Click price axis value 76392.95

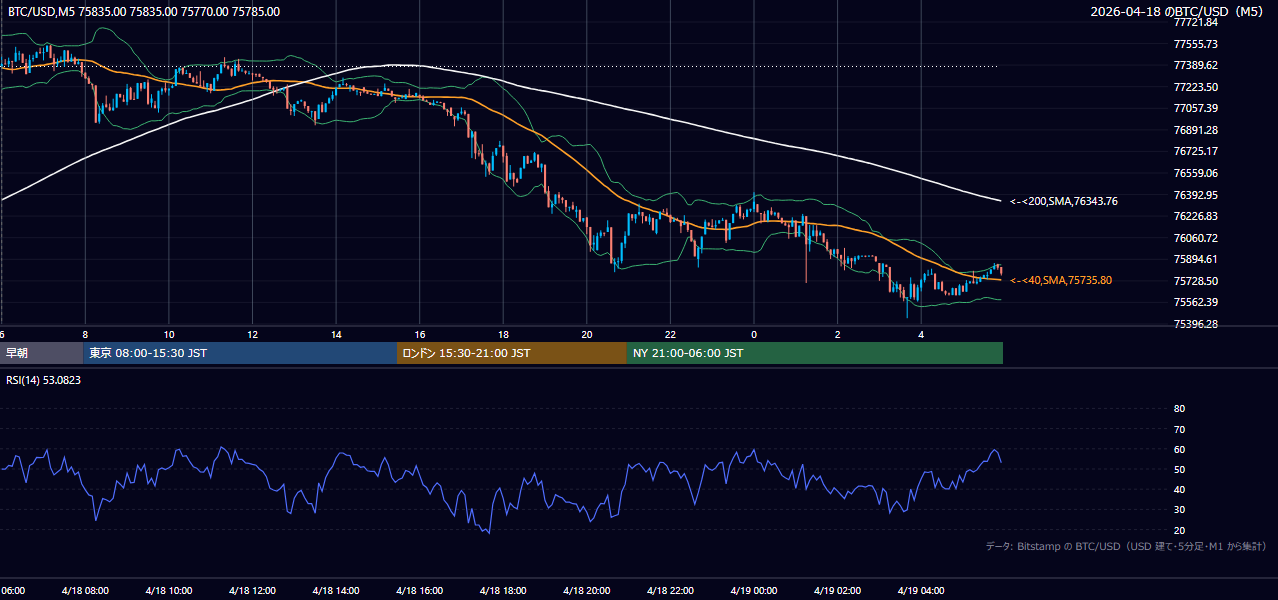coord(1196,195)
